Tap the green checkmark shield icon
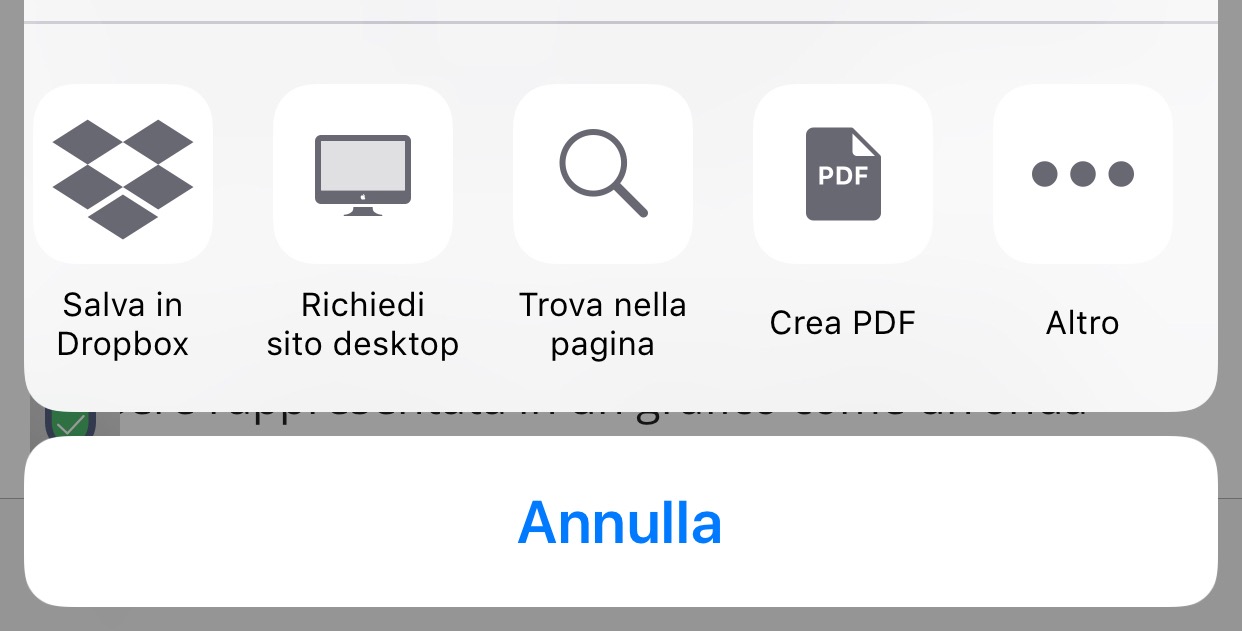This screenshot has width=1242, height=631. [x=70, y=425]
